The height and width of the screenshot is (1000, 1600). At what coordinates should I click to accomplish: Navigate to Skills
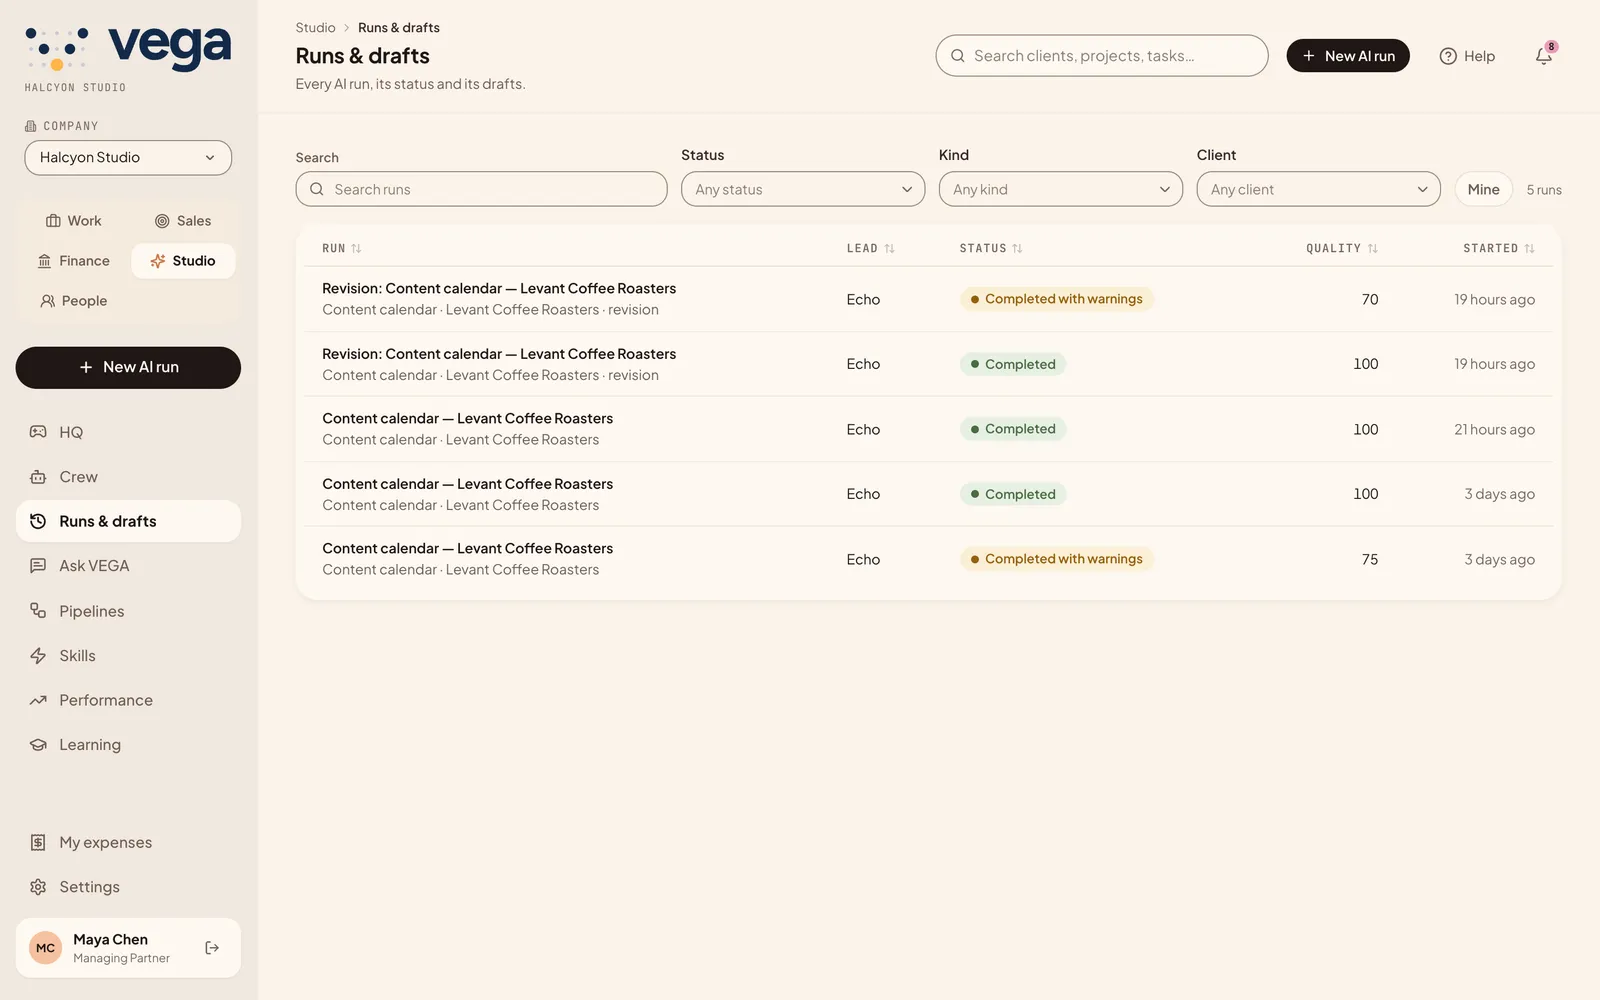click(x=128, y=656)
